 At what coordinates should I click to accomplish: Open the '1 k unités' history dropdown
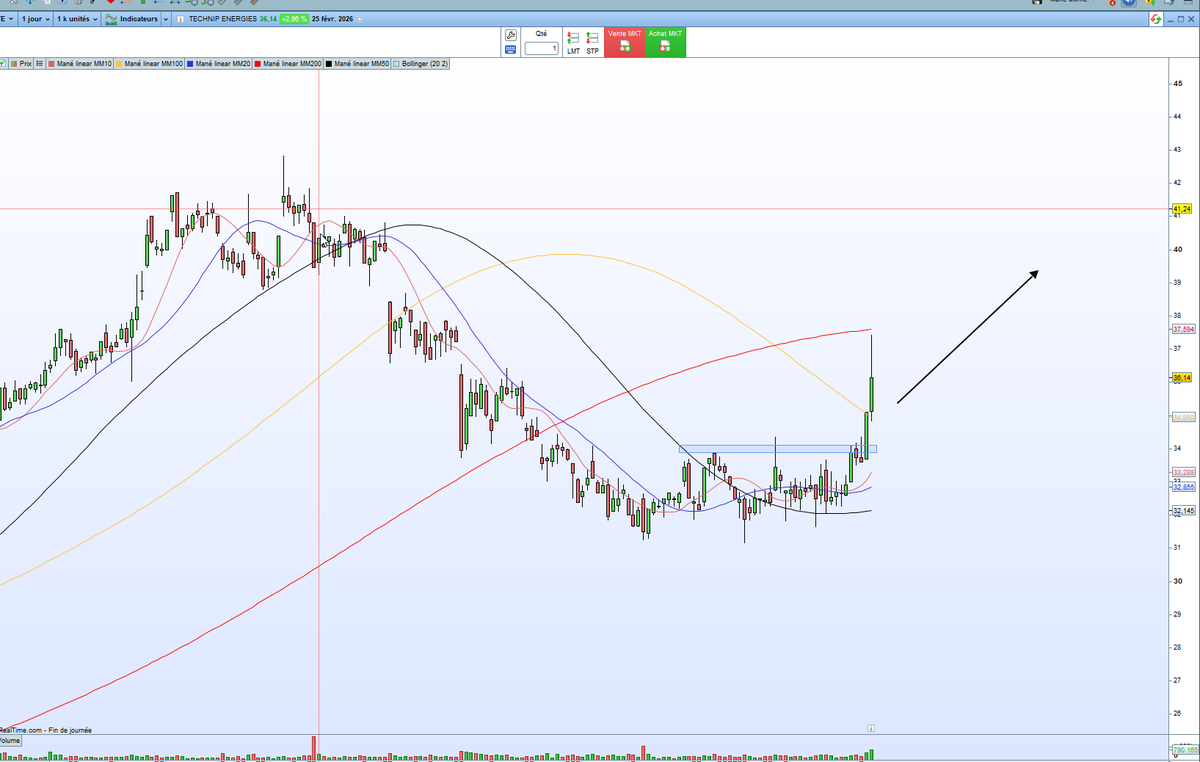(x=77, y=19)
